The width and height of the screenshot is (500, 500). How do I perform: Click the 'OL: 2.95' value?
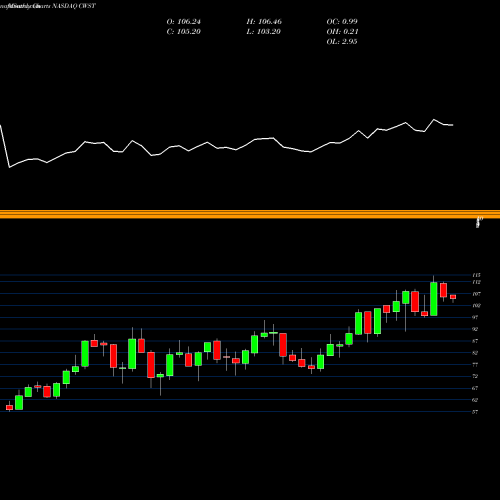pos(342,42)
